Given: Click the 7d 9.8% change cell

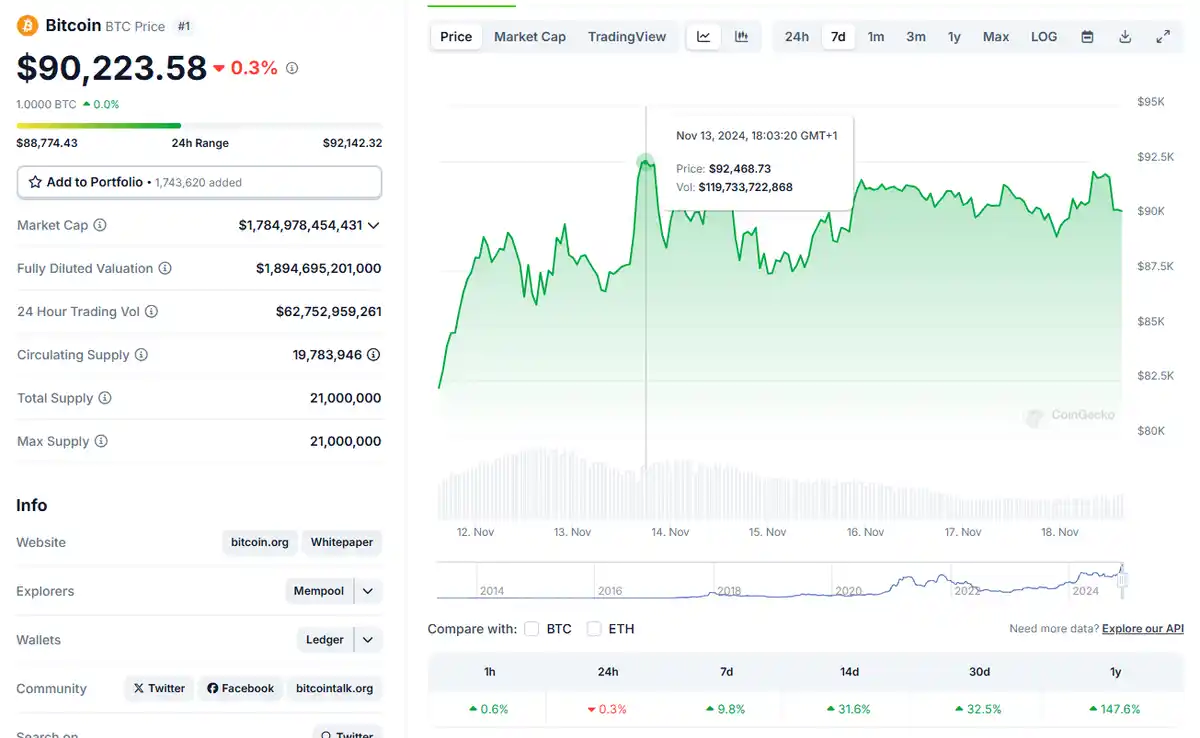Looking at the screenshot, I should [x=727, y=709].
